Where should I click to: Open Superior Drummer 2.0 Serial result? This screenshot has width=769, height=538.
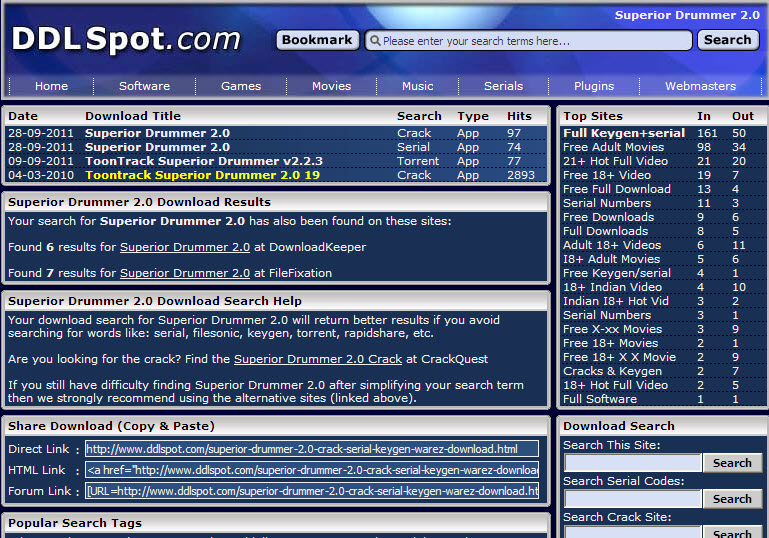[x=157, y=147]
